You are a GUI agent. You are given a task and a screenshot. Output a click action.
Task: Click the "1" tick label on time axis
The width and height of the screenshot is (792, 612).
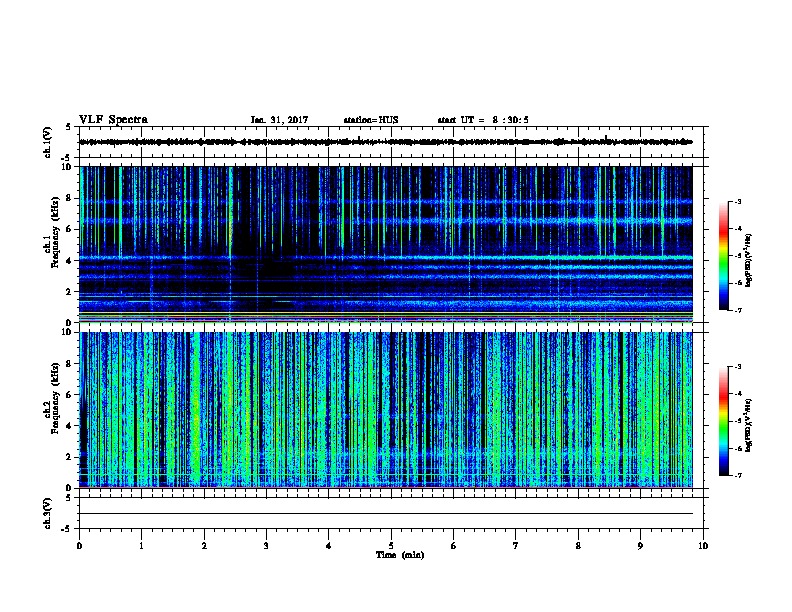141,546
